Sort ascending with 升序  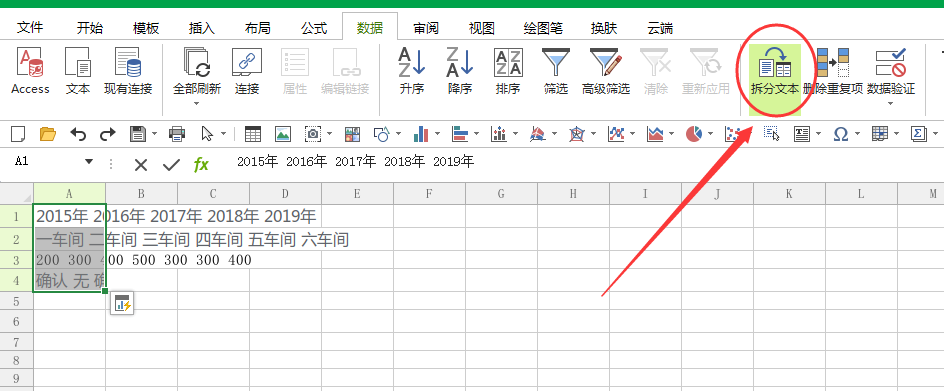pos(412,71)
